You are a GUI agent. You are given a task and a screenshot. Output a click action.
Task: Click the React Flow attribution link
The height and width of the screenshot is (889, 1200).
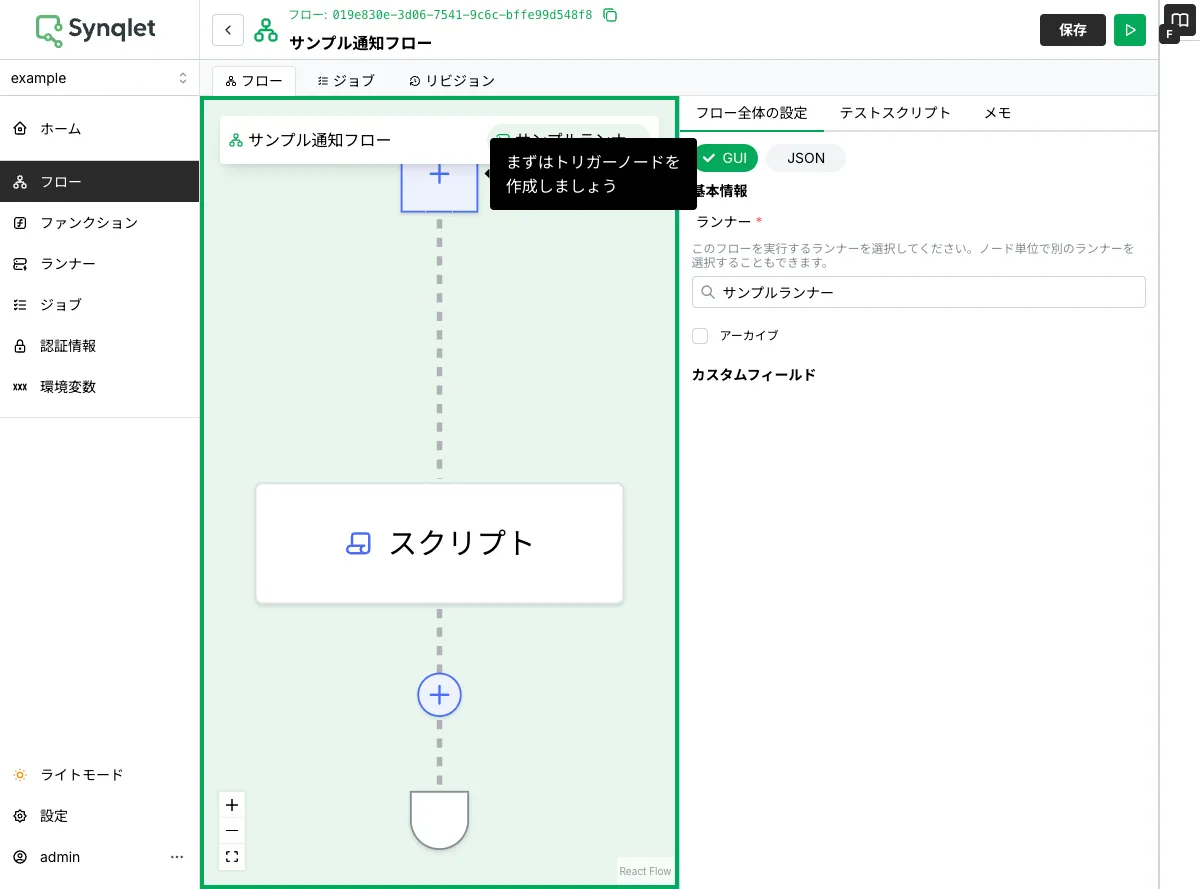645,871
